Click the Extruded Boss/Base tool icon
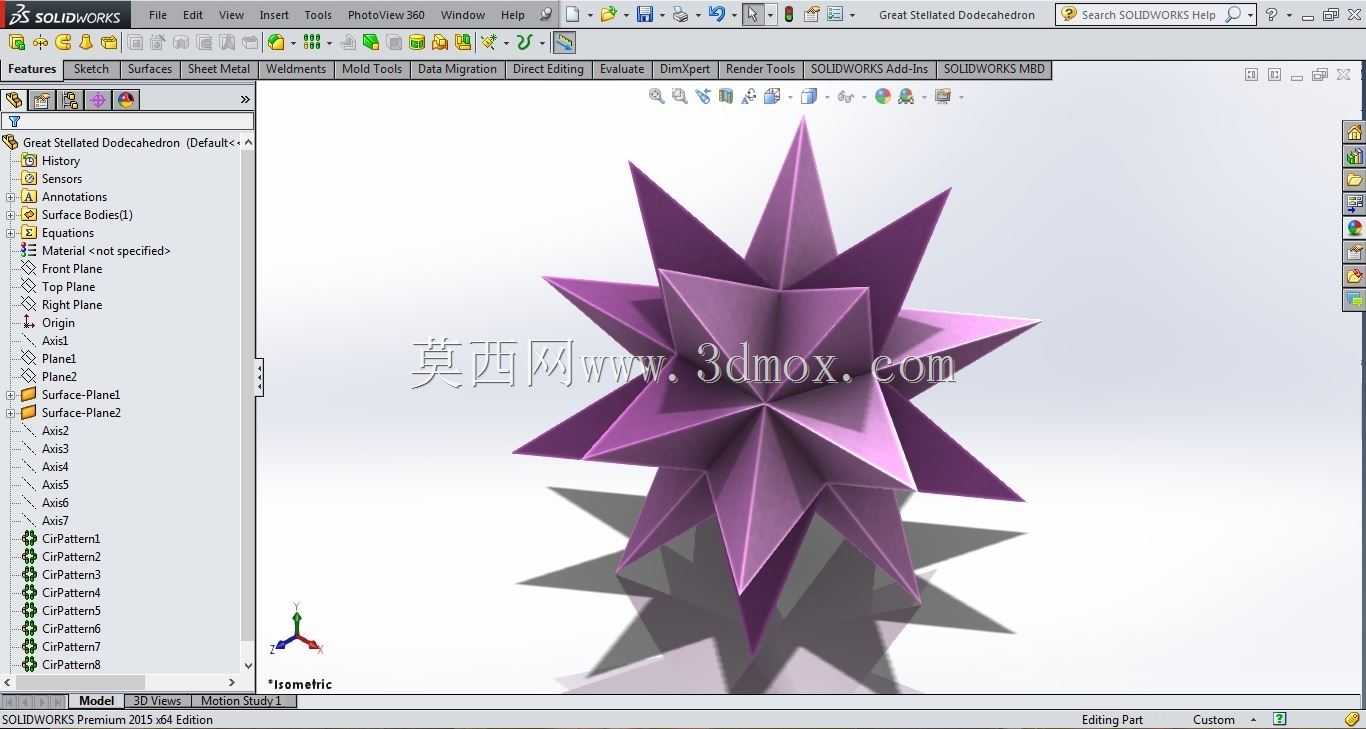 coord(16,42)
